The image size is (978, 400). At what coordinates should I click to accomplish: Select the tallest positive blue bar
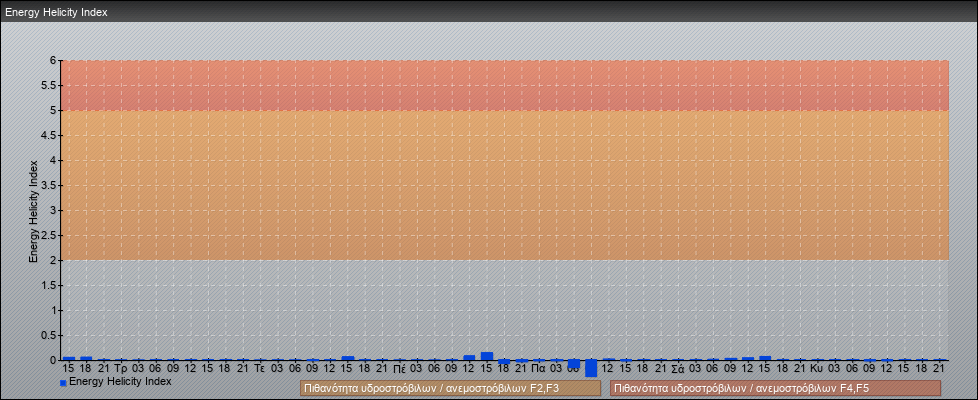487,356
